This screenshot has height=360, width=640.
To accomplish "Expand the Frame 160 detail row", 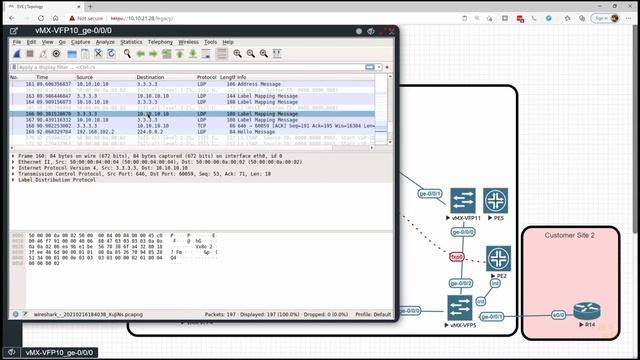I will point(13,156).
